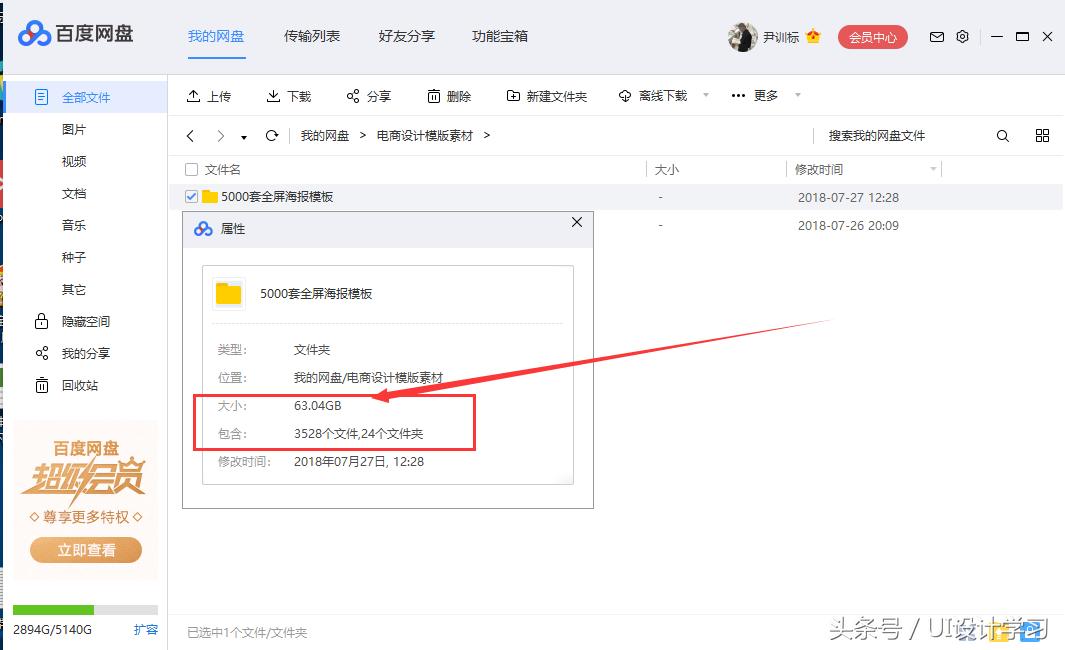Switch to grid view using the layout icon
The height and width of the screenshot is (650, 1065).
coord(1042,135)
